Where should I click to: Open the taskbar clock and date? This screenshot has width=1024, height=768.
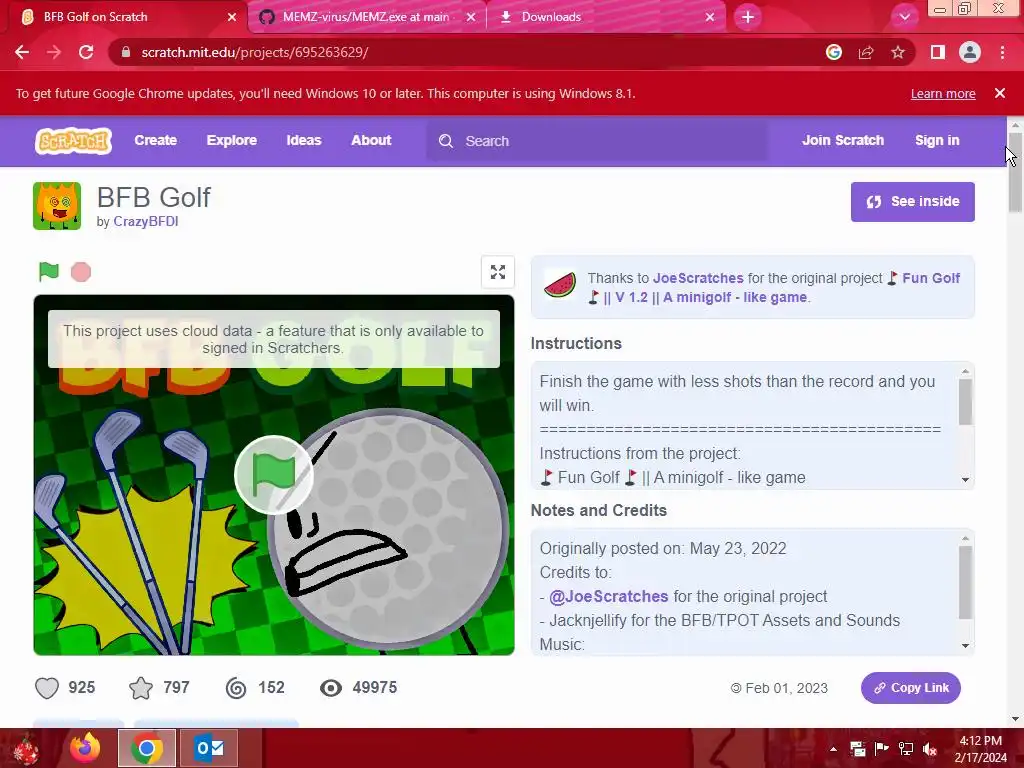(980, 749)
